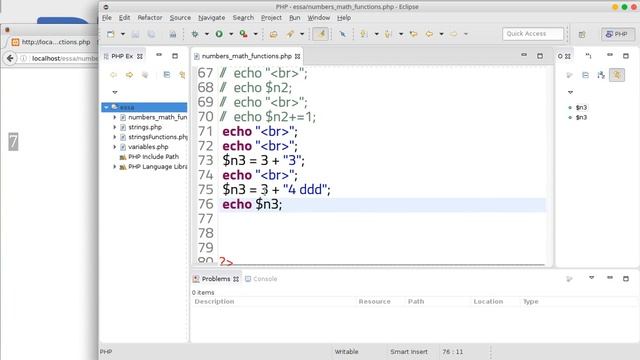
Task: Toggle the highlighted Outline filter button
Action: [617, 75]
